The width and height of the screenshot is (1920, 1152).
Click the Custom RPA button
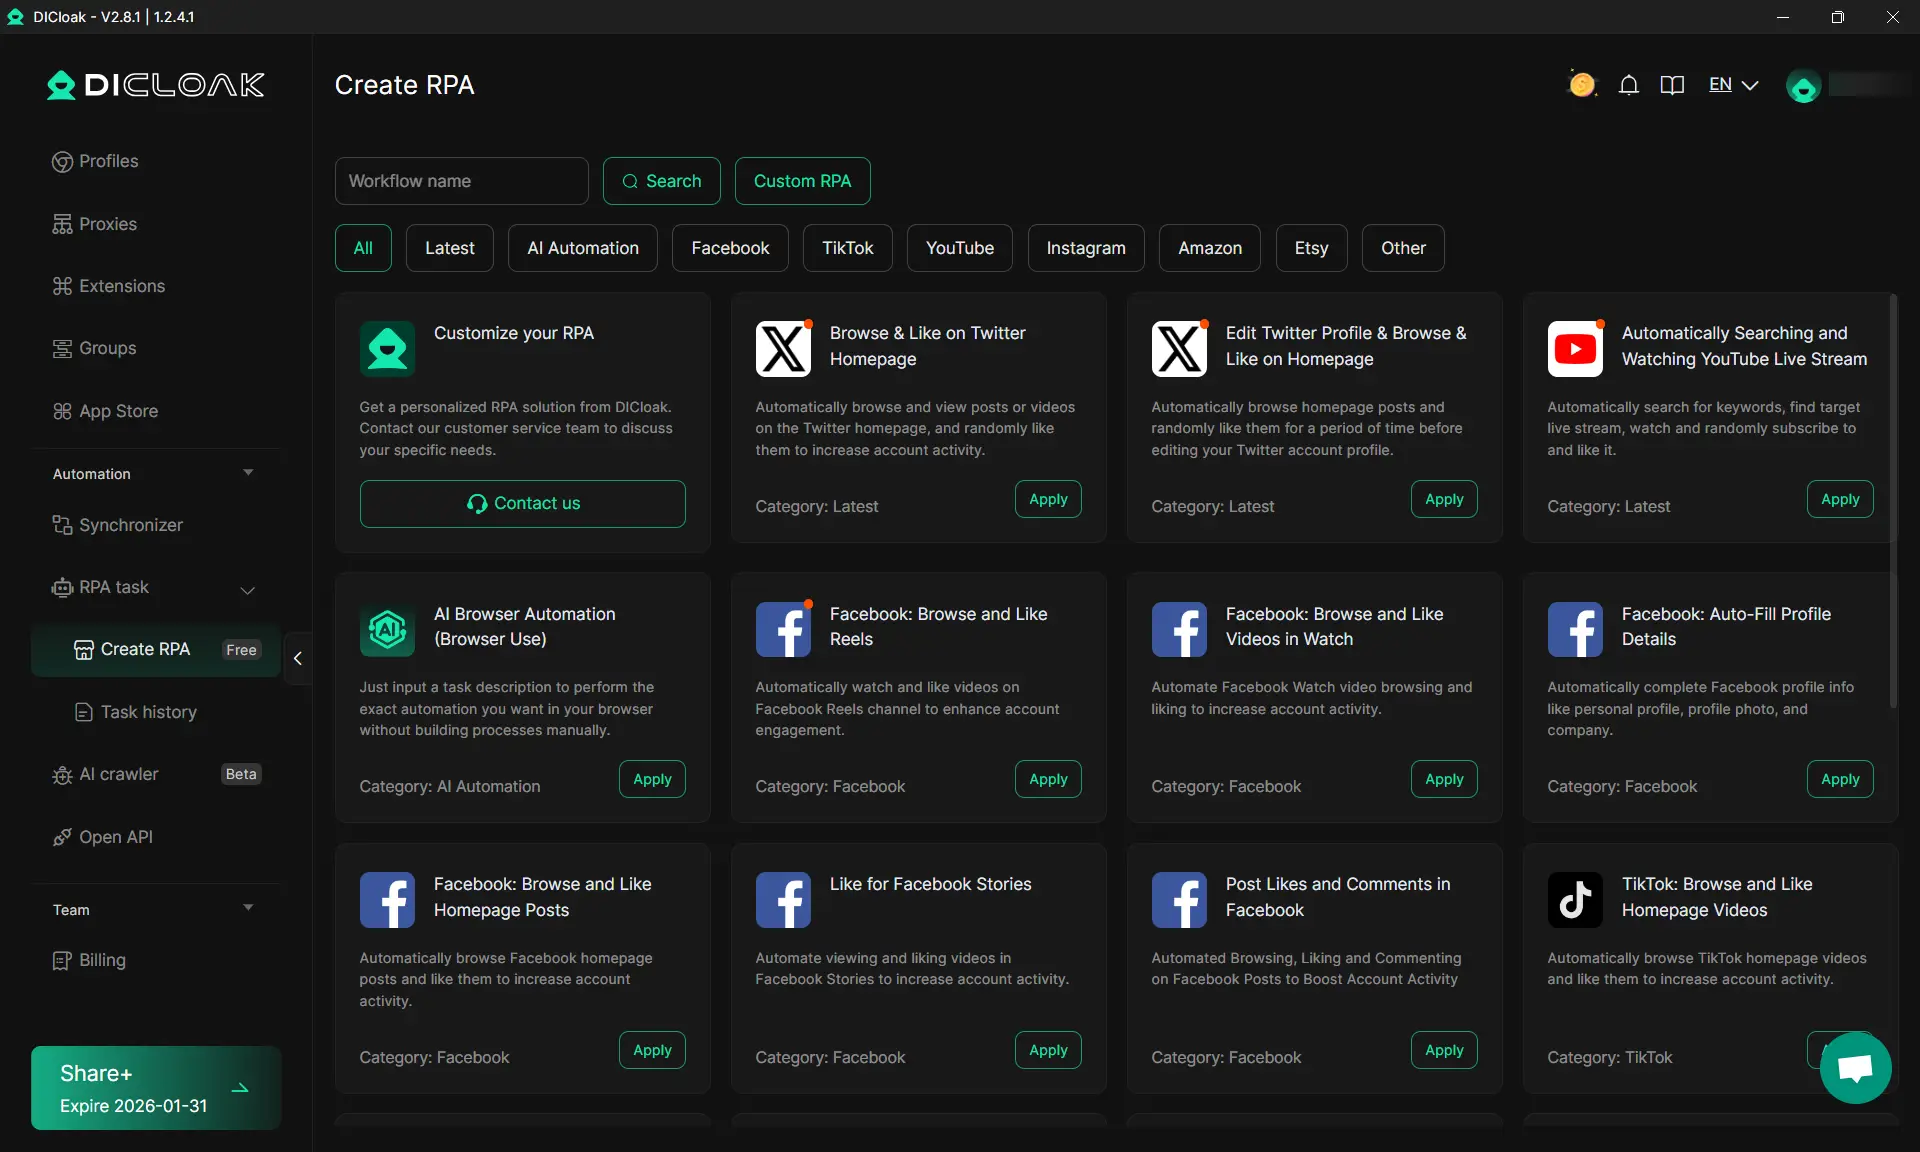pyautogui.click(x=802, y=181)
